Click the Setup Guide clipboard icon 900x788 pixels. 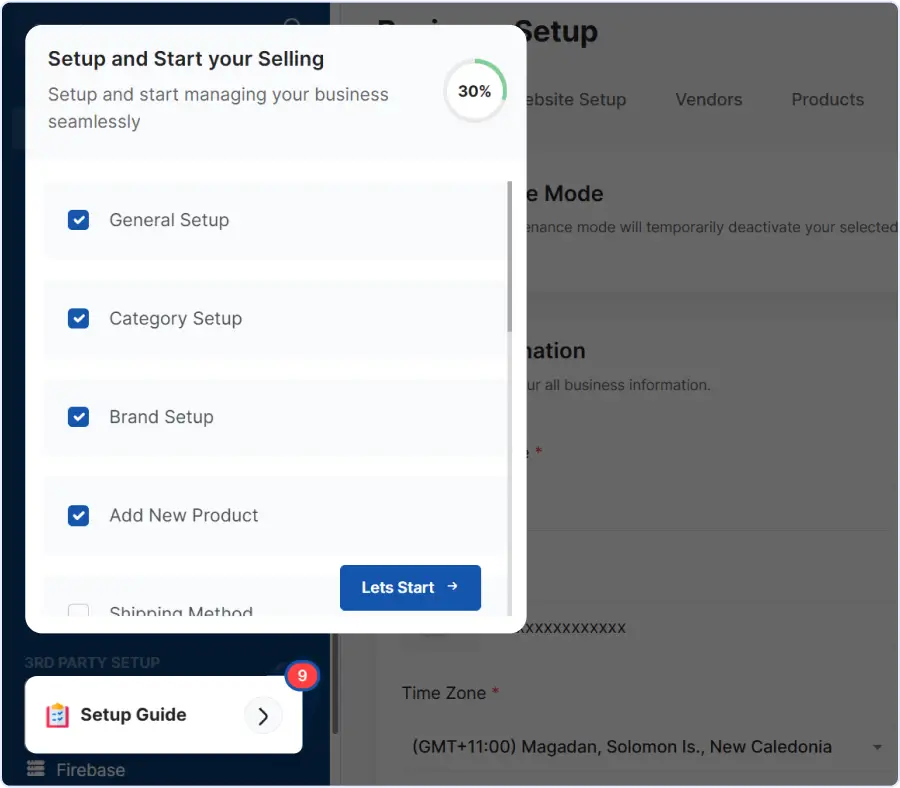(x=57, y=714)
